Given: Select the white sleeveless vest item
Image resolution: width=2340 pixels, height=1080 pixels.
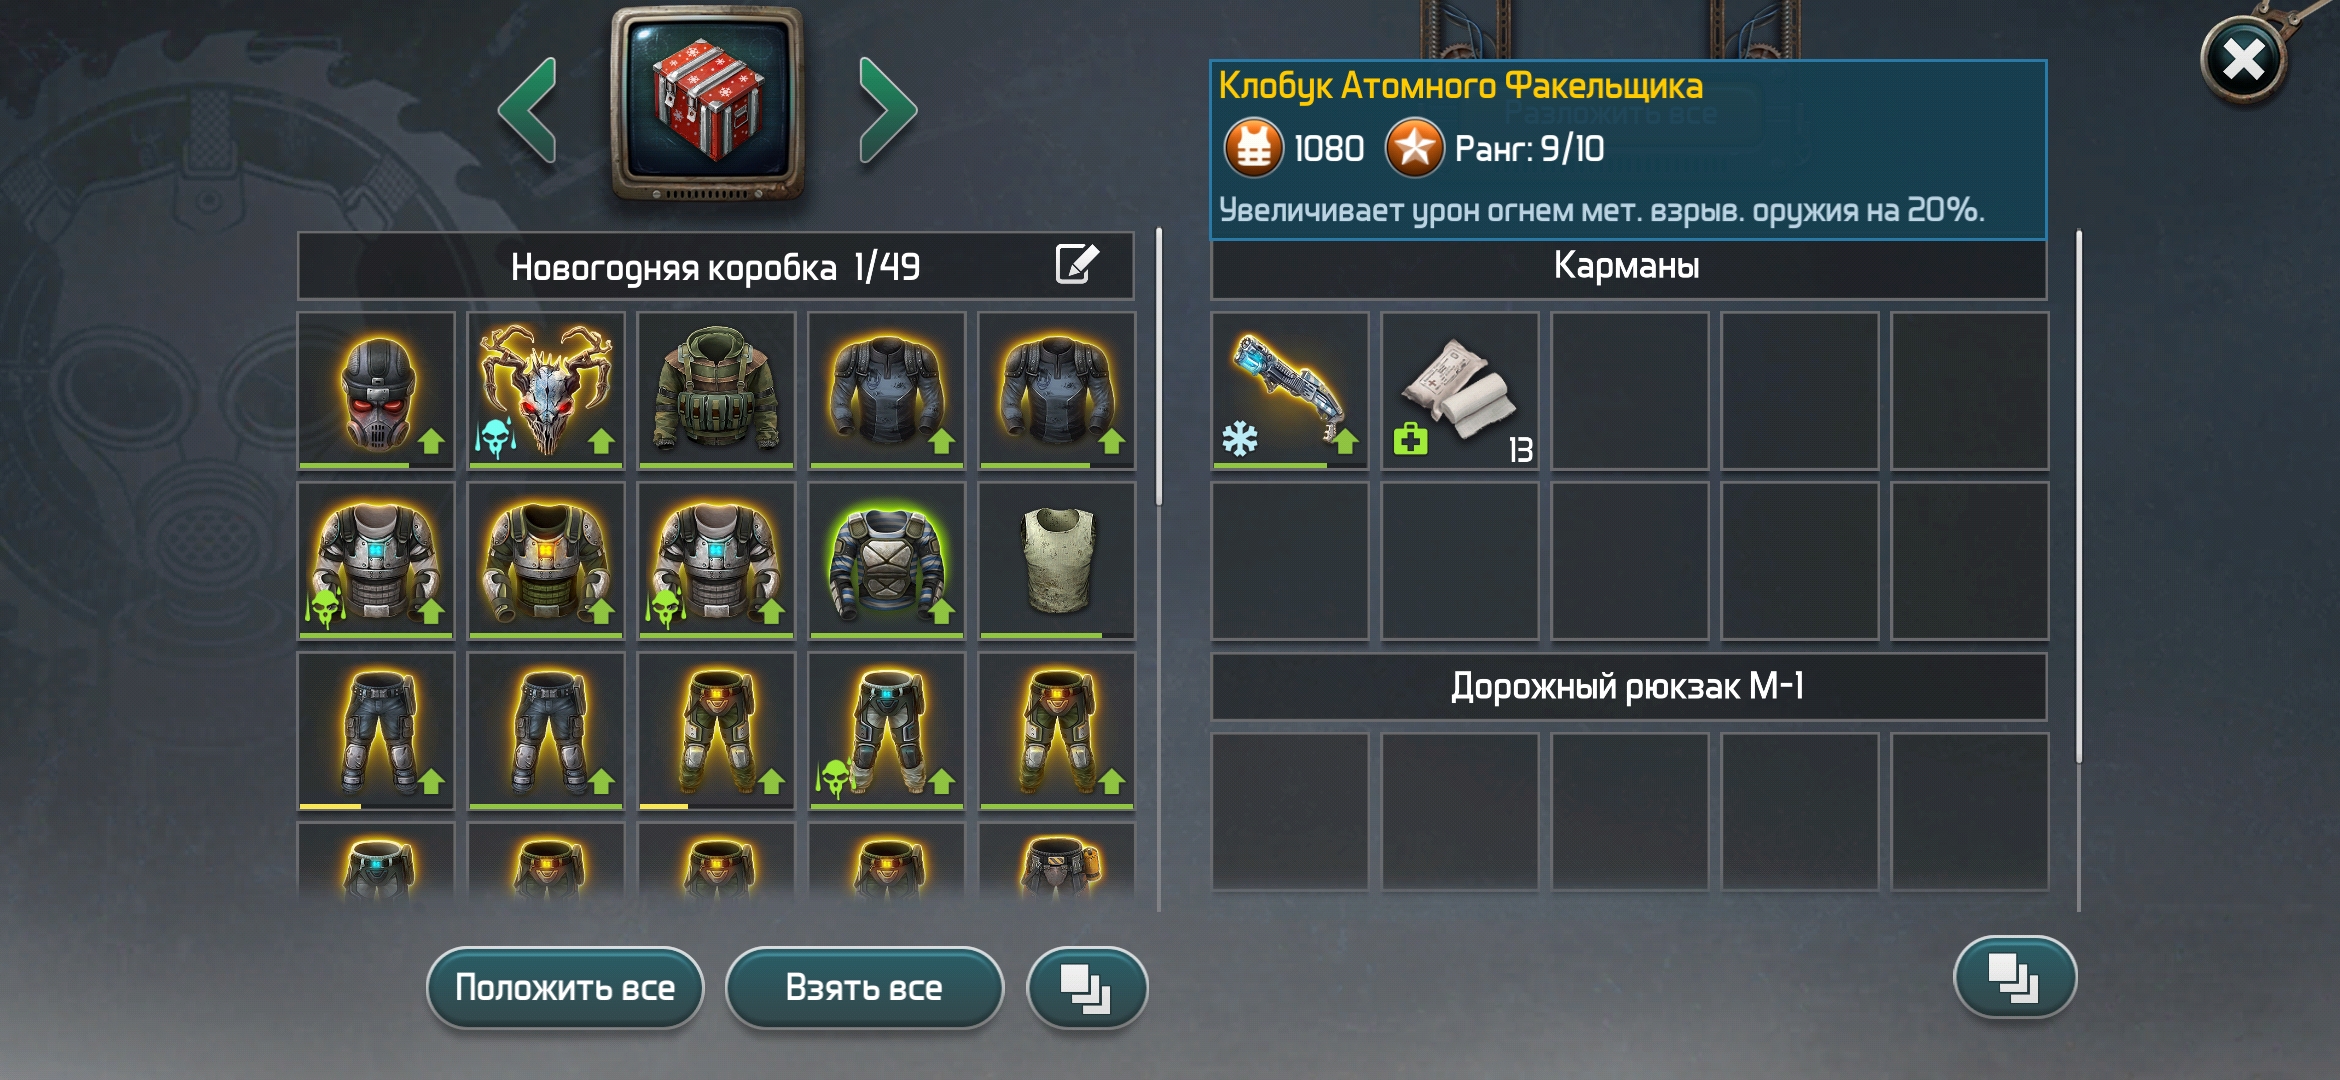Looking at the screenshot, I should (1057, 560).
